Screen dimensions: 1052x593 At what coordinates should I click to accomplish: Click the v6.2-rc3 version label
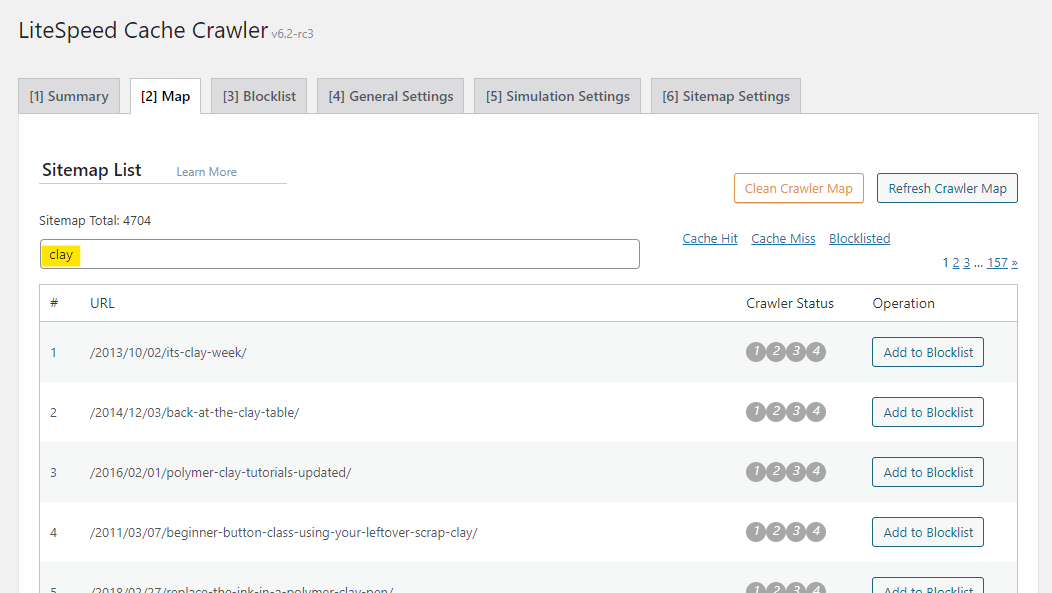click(x=293, y=34)
